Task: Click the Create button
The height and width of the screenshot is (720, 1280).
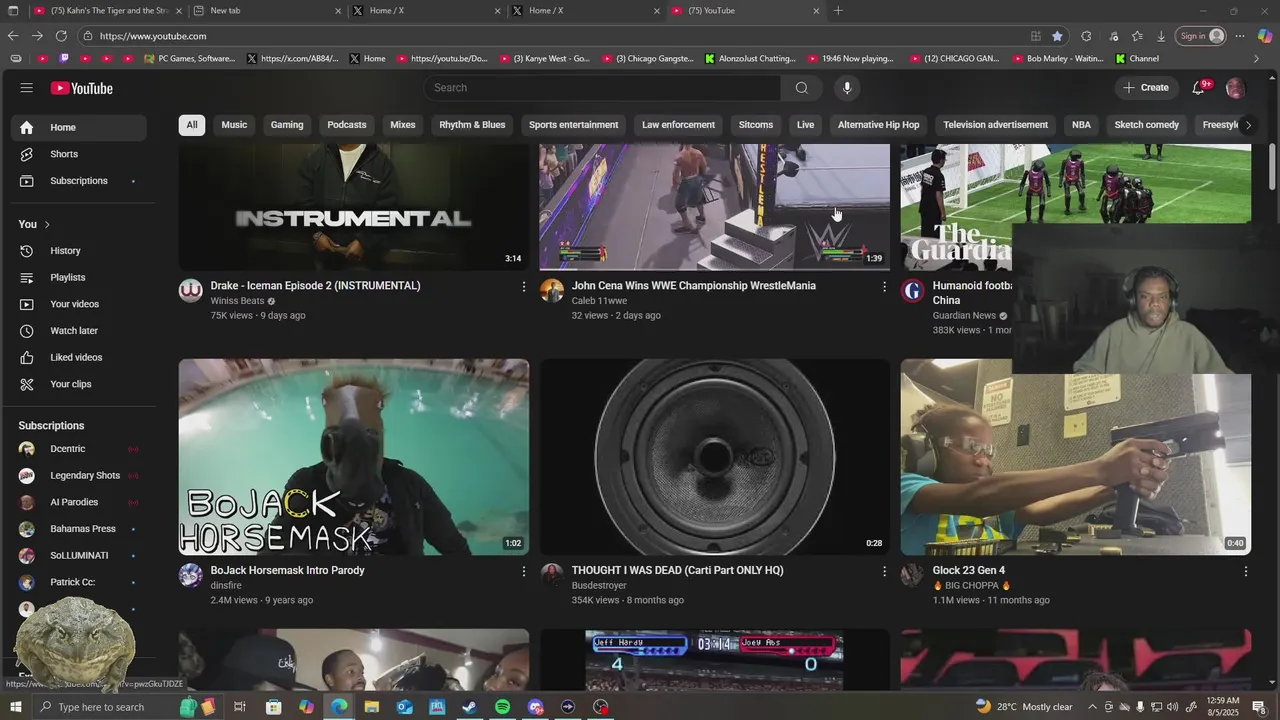Action: pyautogui.click(x=1146, y=88)
